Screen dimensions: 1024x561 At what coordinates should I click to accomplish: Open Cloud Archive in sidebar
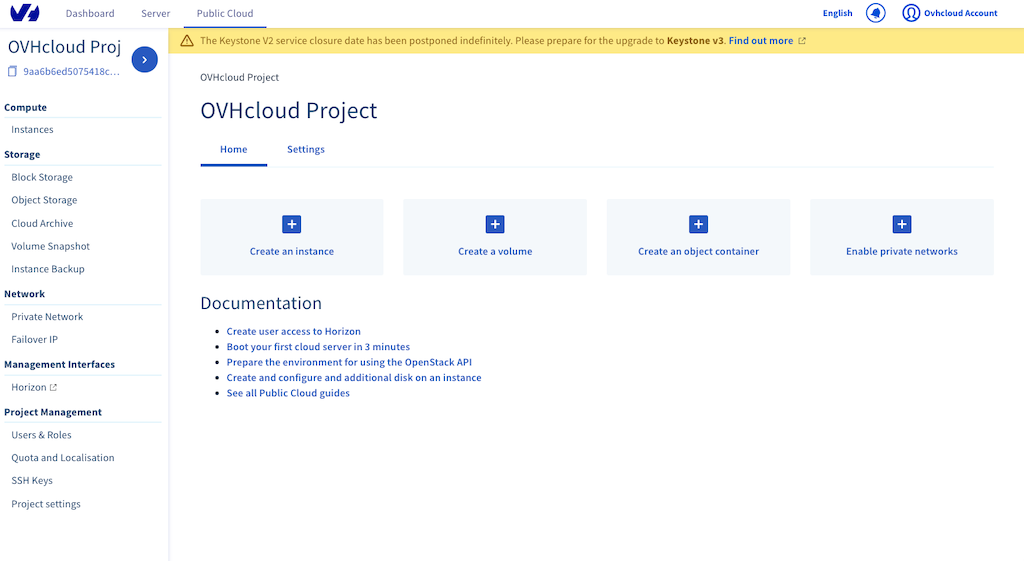coord(42,223)
